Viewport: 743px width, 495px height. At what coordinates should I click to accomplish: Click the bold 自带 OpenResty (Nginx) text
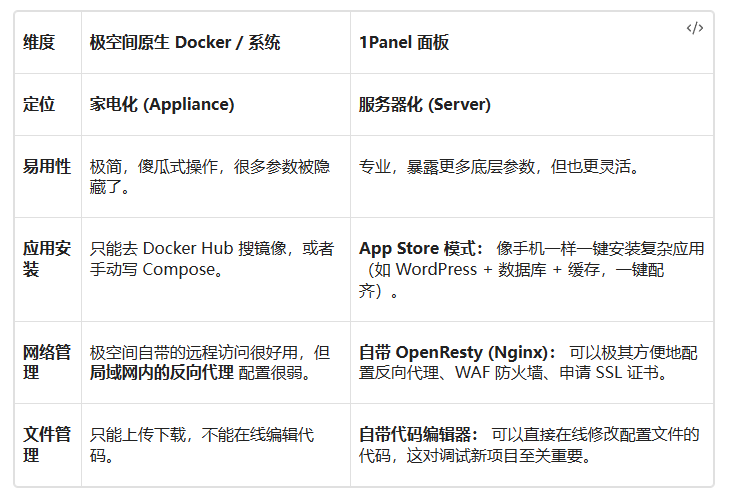coord(459,352)
